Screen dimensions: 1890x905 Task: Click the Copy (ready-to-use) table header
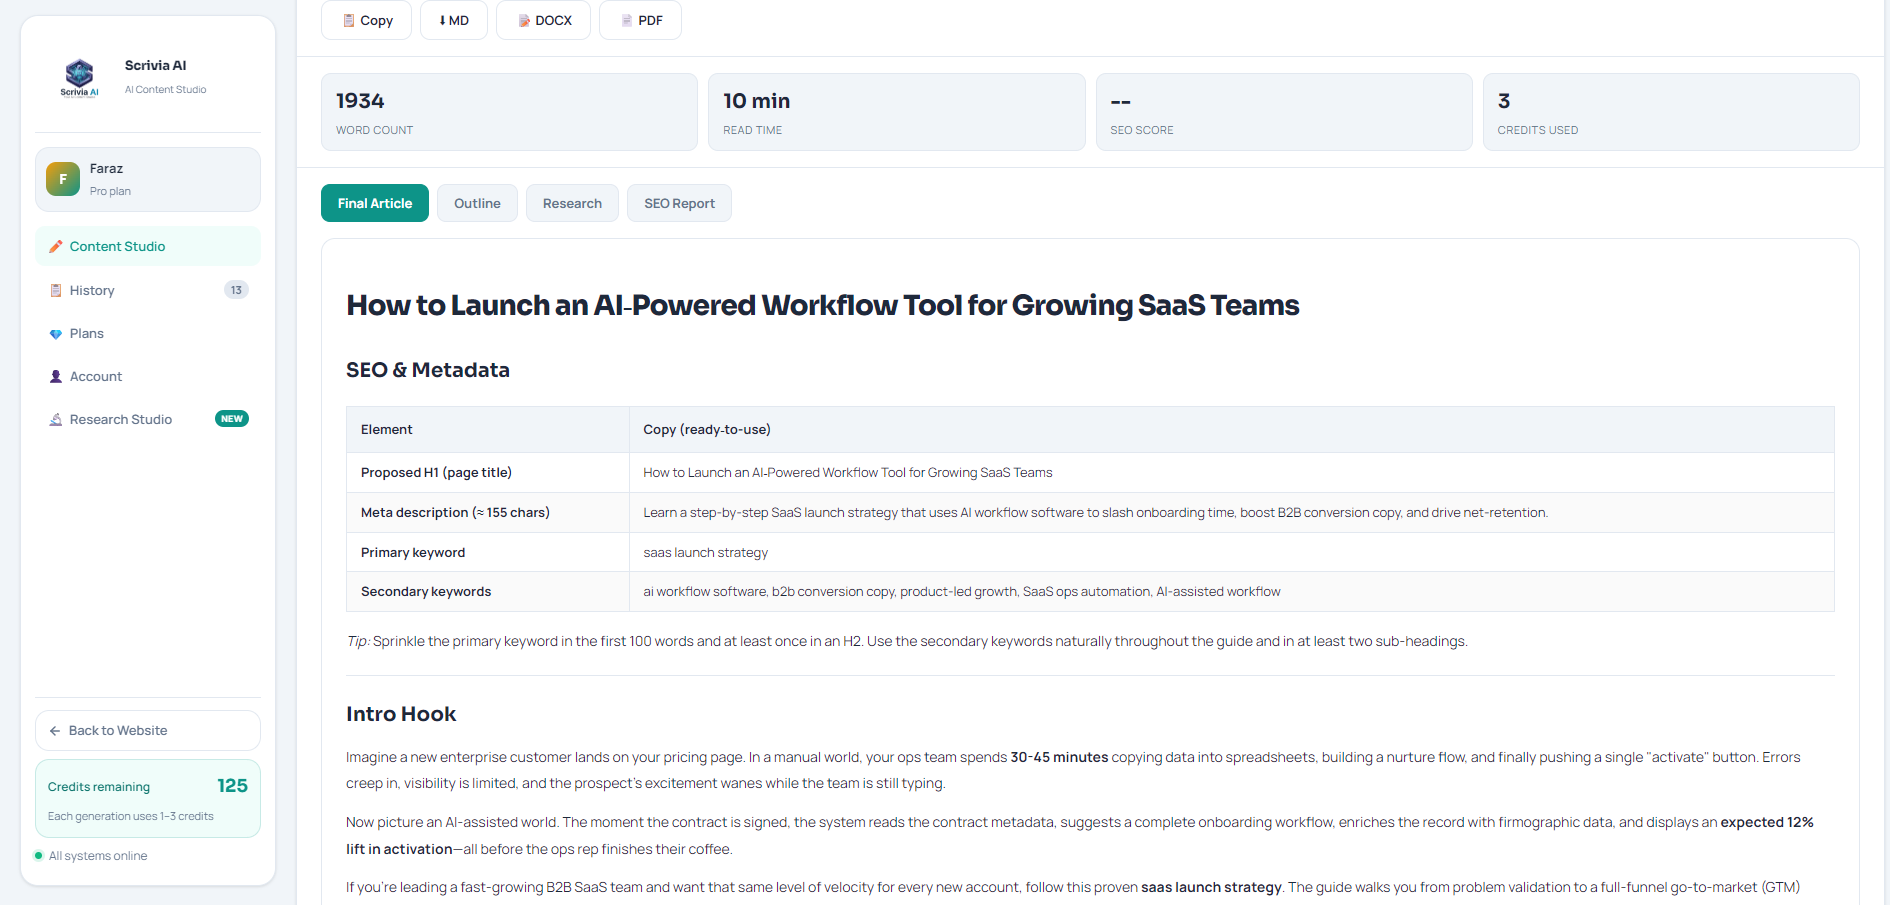[1232, 430]
